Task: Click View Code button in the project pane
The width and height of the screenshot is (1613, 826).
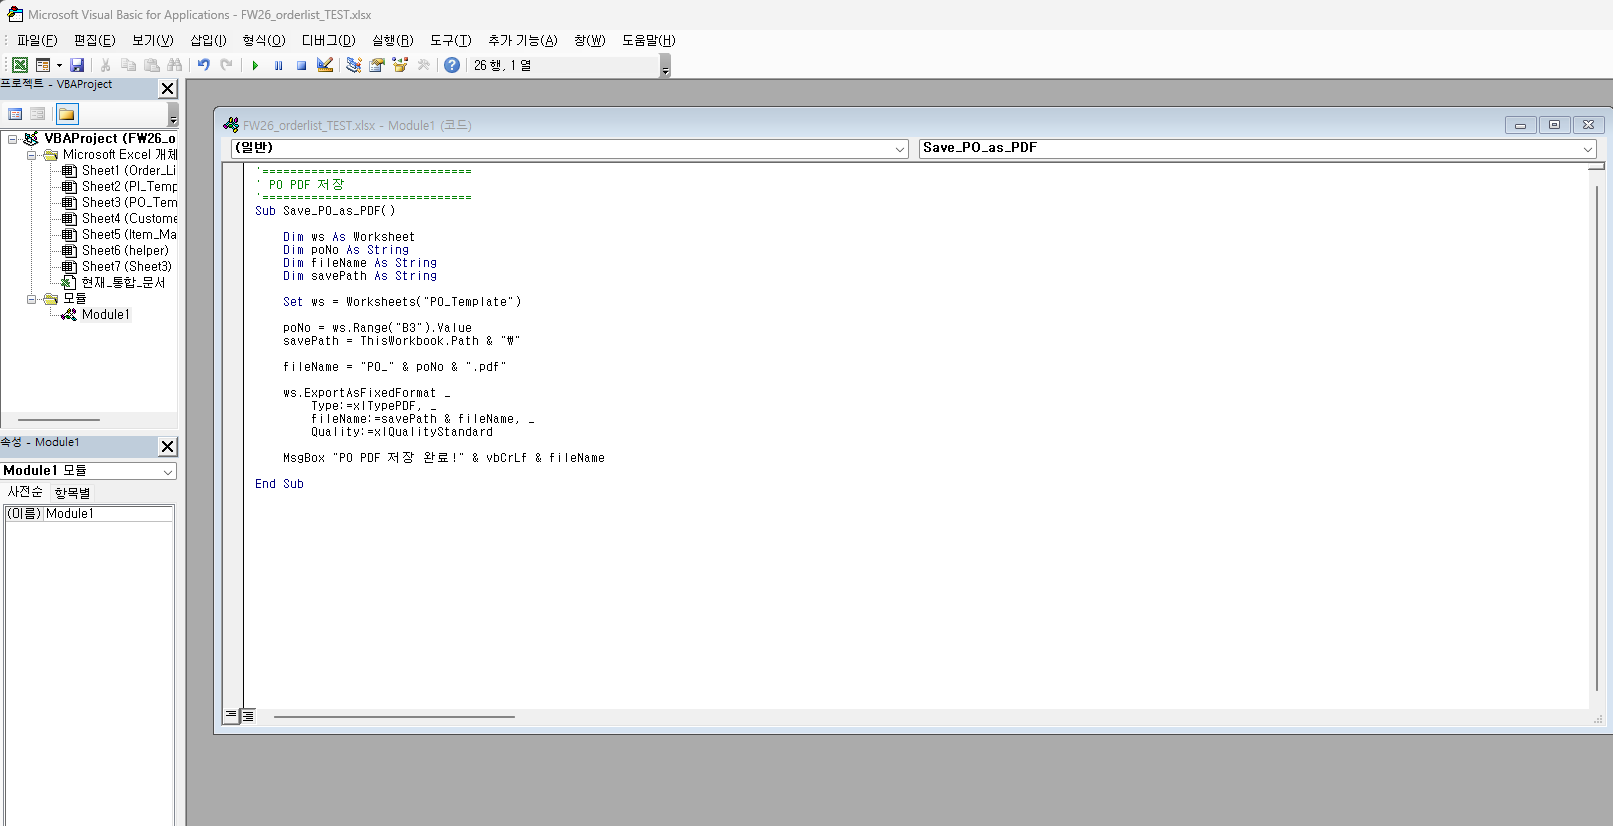Action: pyautogui.click(x=15, y=114)
